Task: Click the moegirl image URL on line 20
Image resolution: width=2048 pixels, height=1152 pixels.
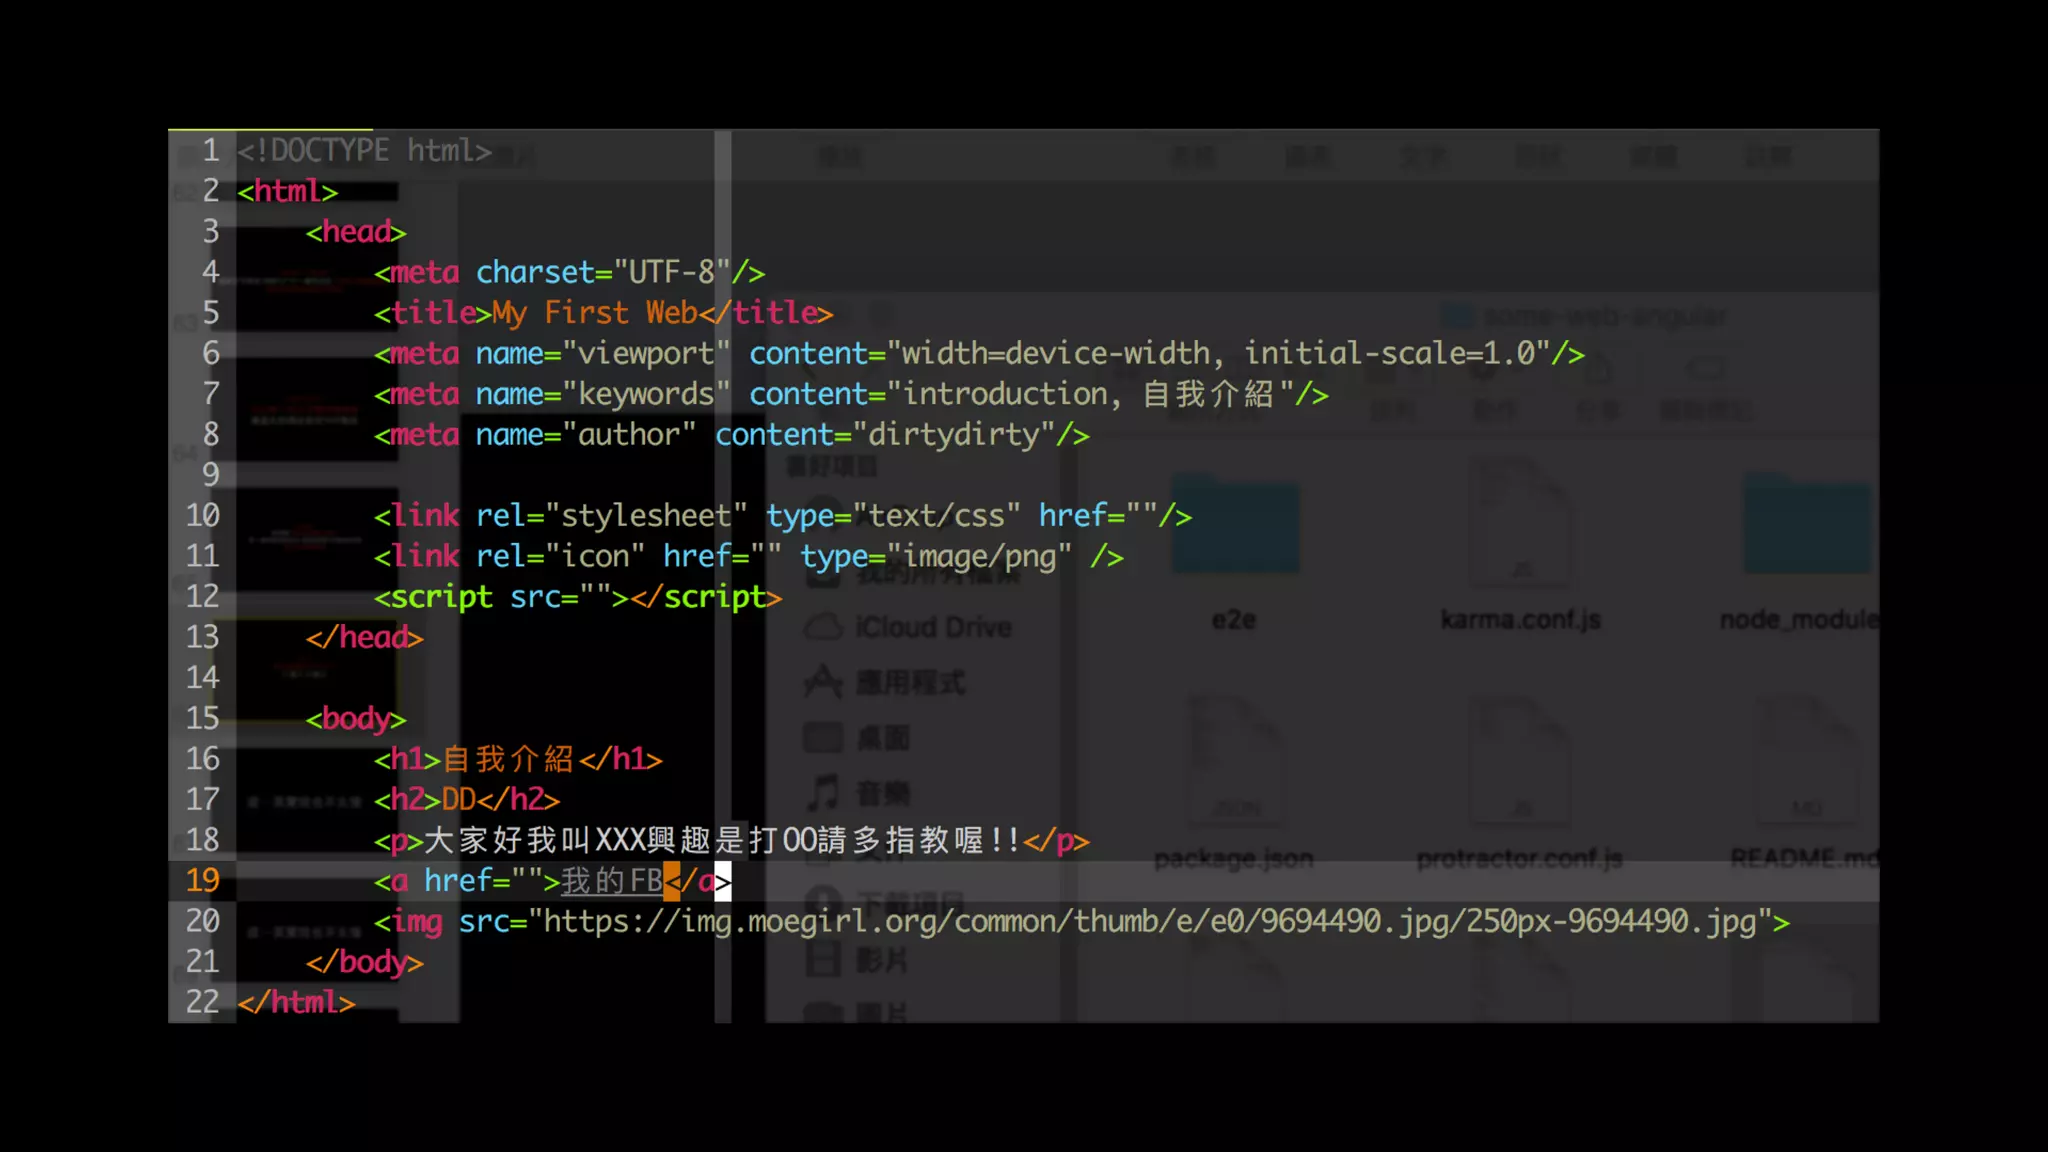Action: (x=1150, y=921)
